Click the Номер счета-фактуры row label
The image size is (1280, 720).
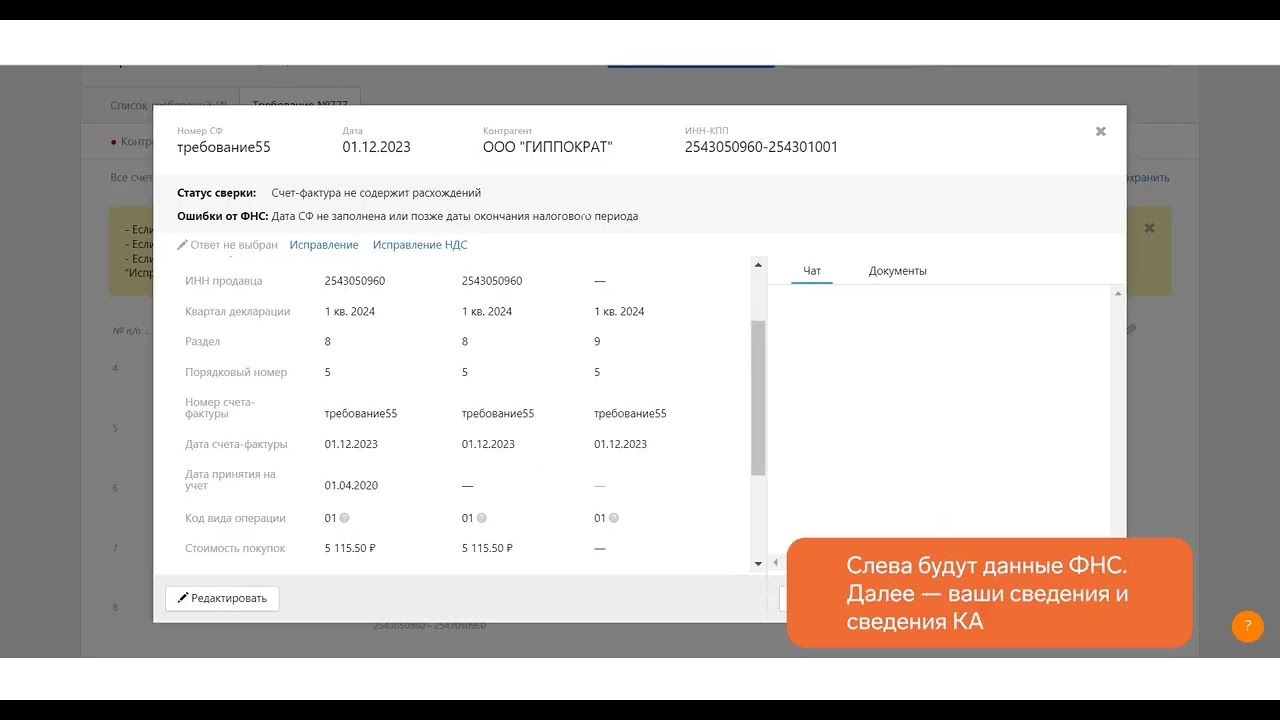[x=220, y=408]
